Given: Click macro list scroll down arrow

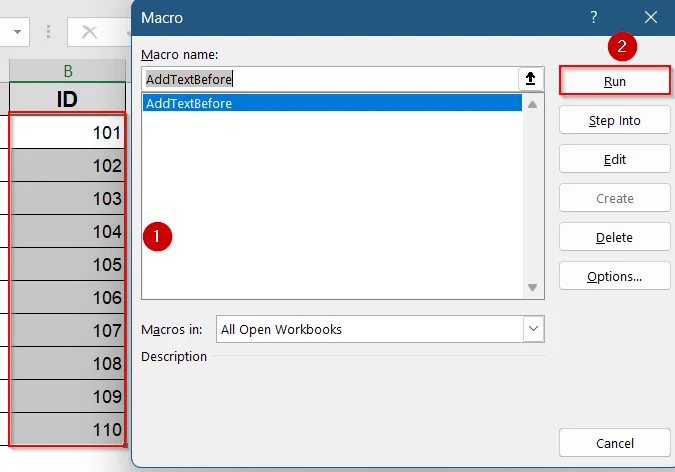Looking at the screenshot, I should pyautogui.click(x=533, y=287).
